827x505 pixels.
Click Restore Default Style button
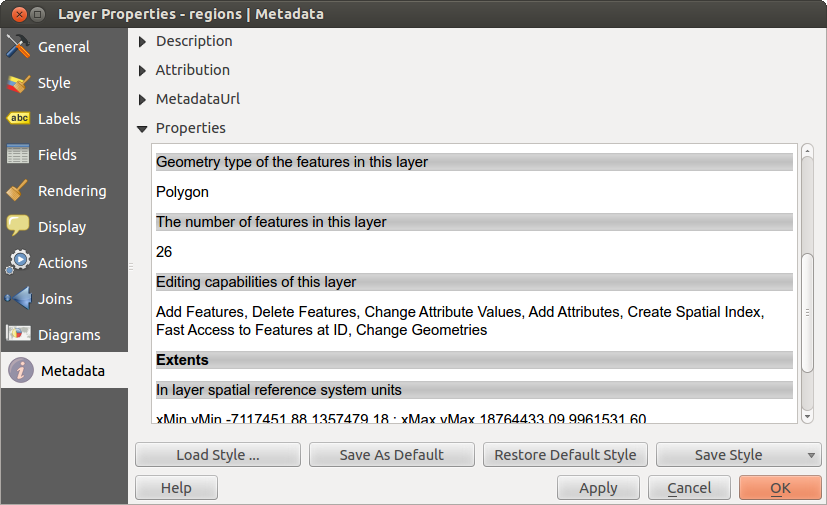pyautogui.click(x=565, y=455)
